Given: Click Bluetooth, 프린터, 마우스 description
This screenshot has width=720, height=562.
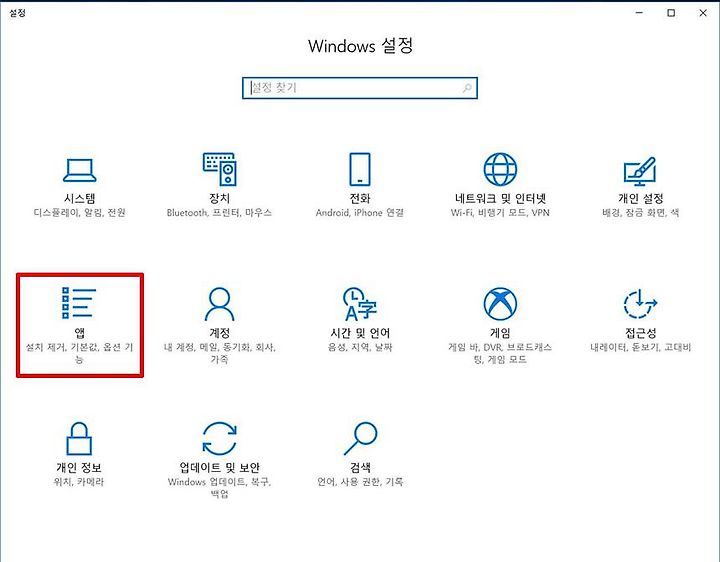Looking at the screenshot, I should [219, 213].
